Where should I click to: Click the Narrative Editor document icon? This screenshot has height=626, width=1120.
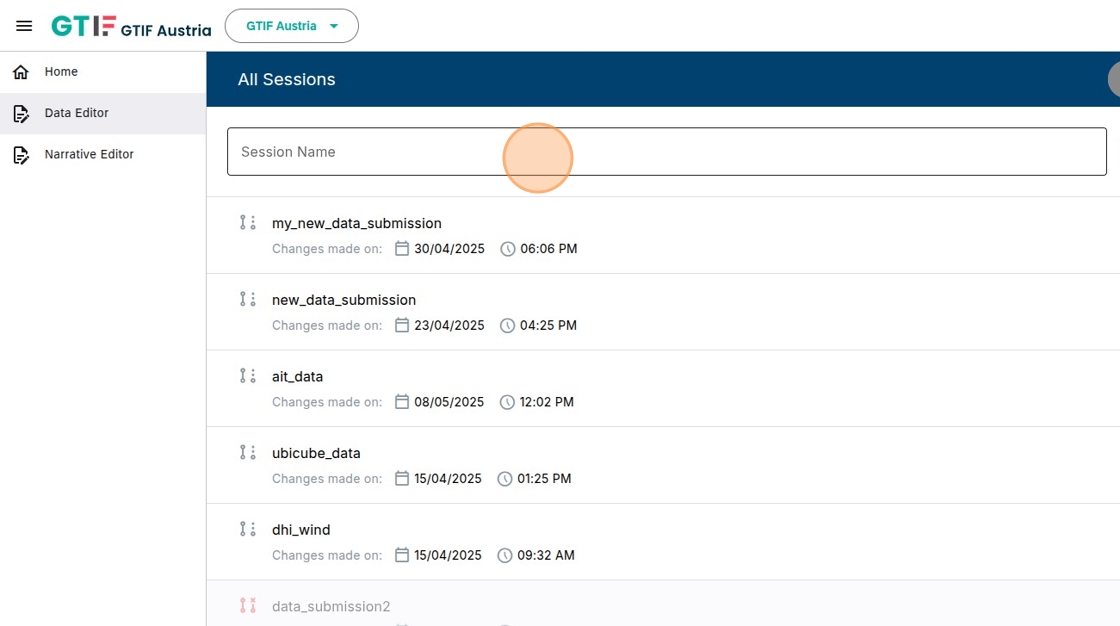point(21,154)
